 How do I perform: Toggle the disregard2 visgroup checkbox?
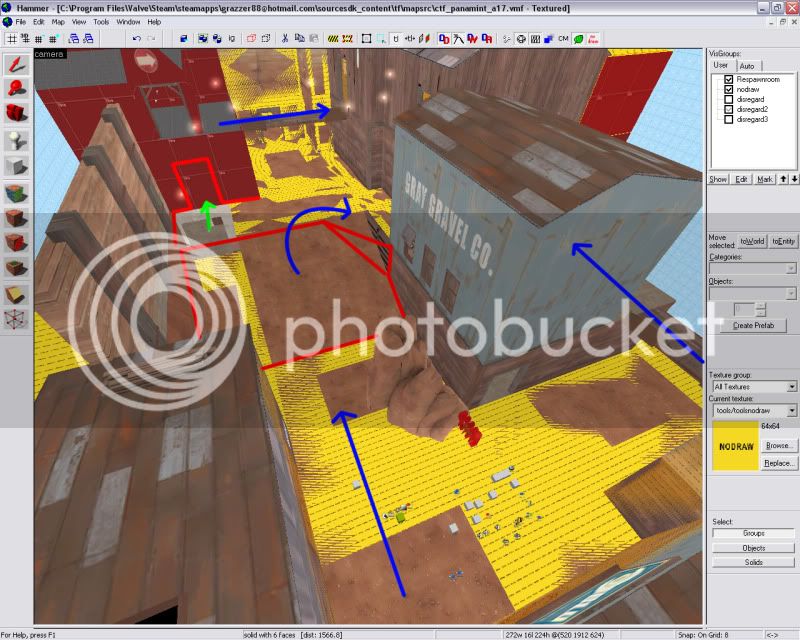pos(729,109)
